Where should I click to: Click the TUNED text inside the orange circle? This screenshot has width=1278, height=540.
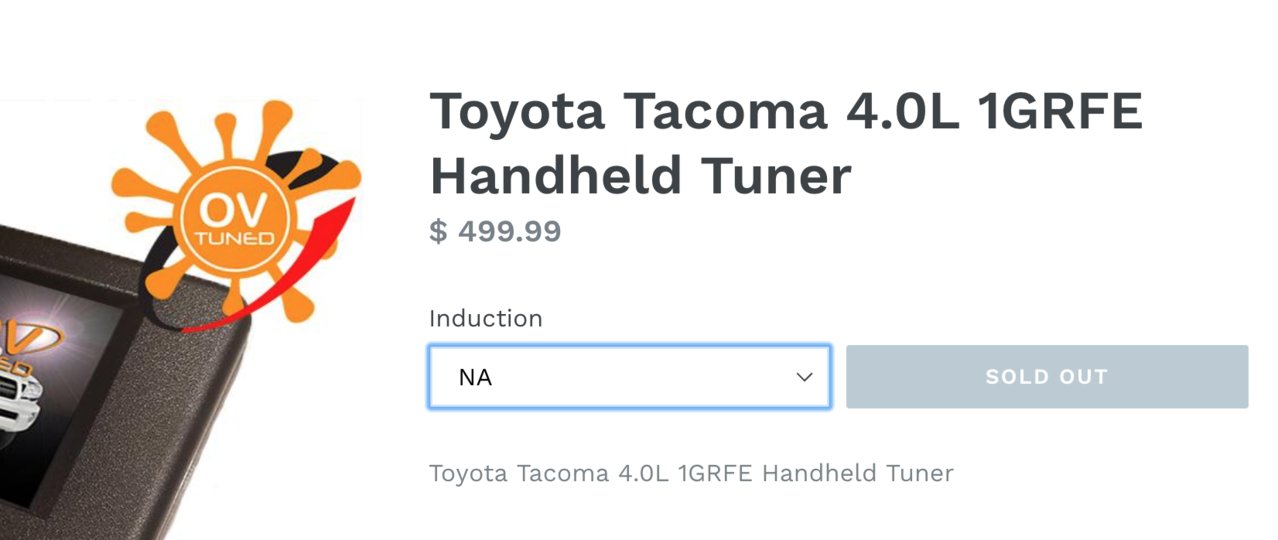pyautogui.click(x=231, y=239)
